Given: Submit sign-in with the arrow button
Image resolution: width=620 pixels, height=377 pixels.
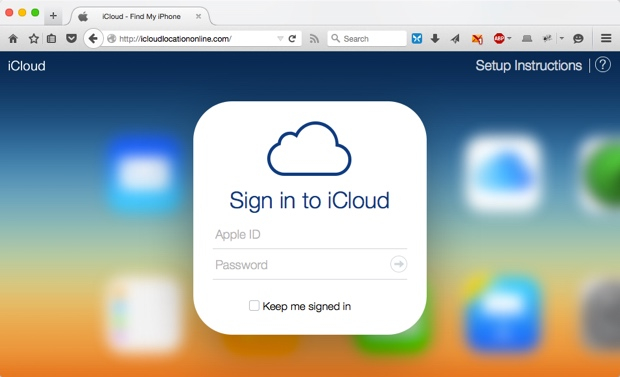Looking at the screenshot, I should pyautogui.click(x=398, y=264).
